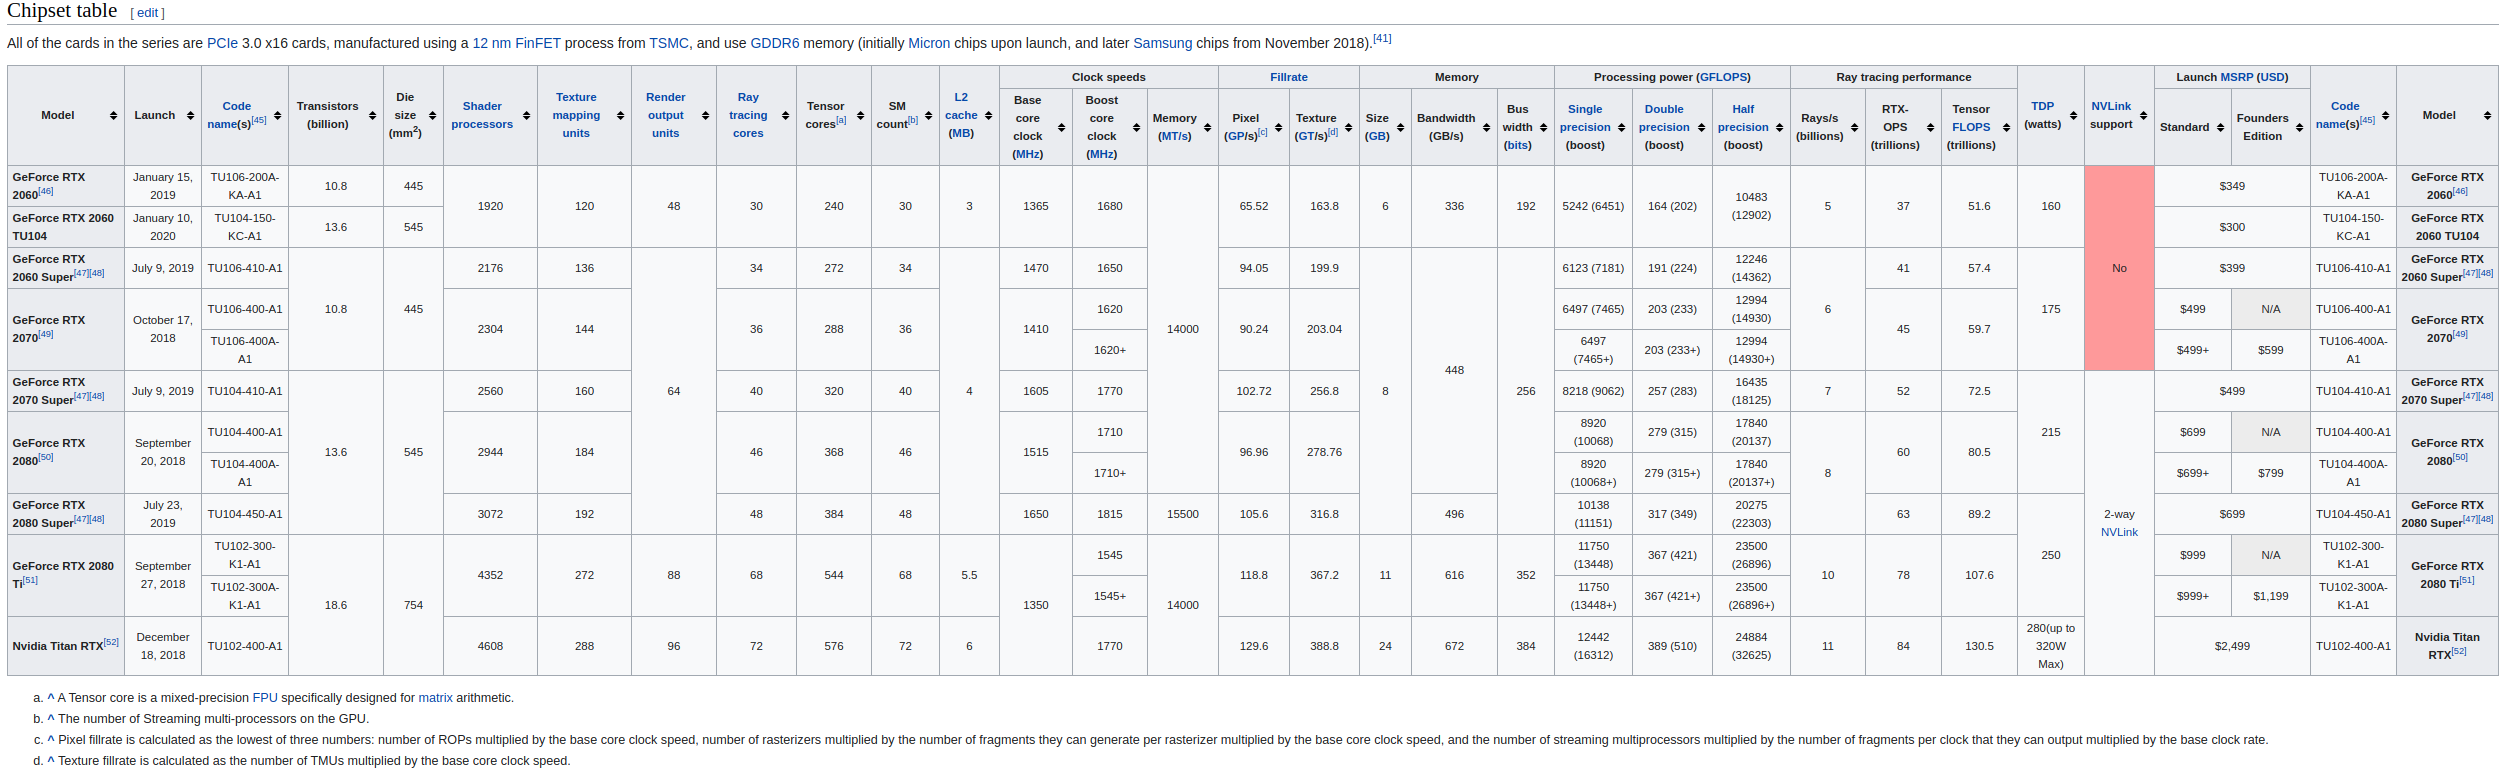Follow the FinFET link

(538, 43)
